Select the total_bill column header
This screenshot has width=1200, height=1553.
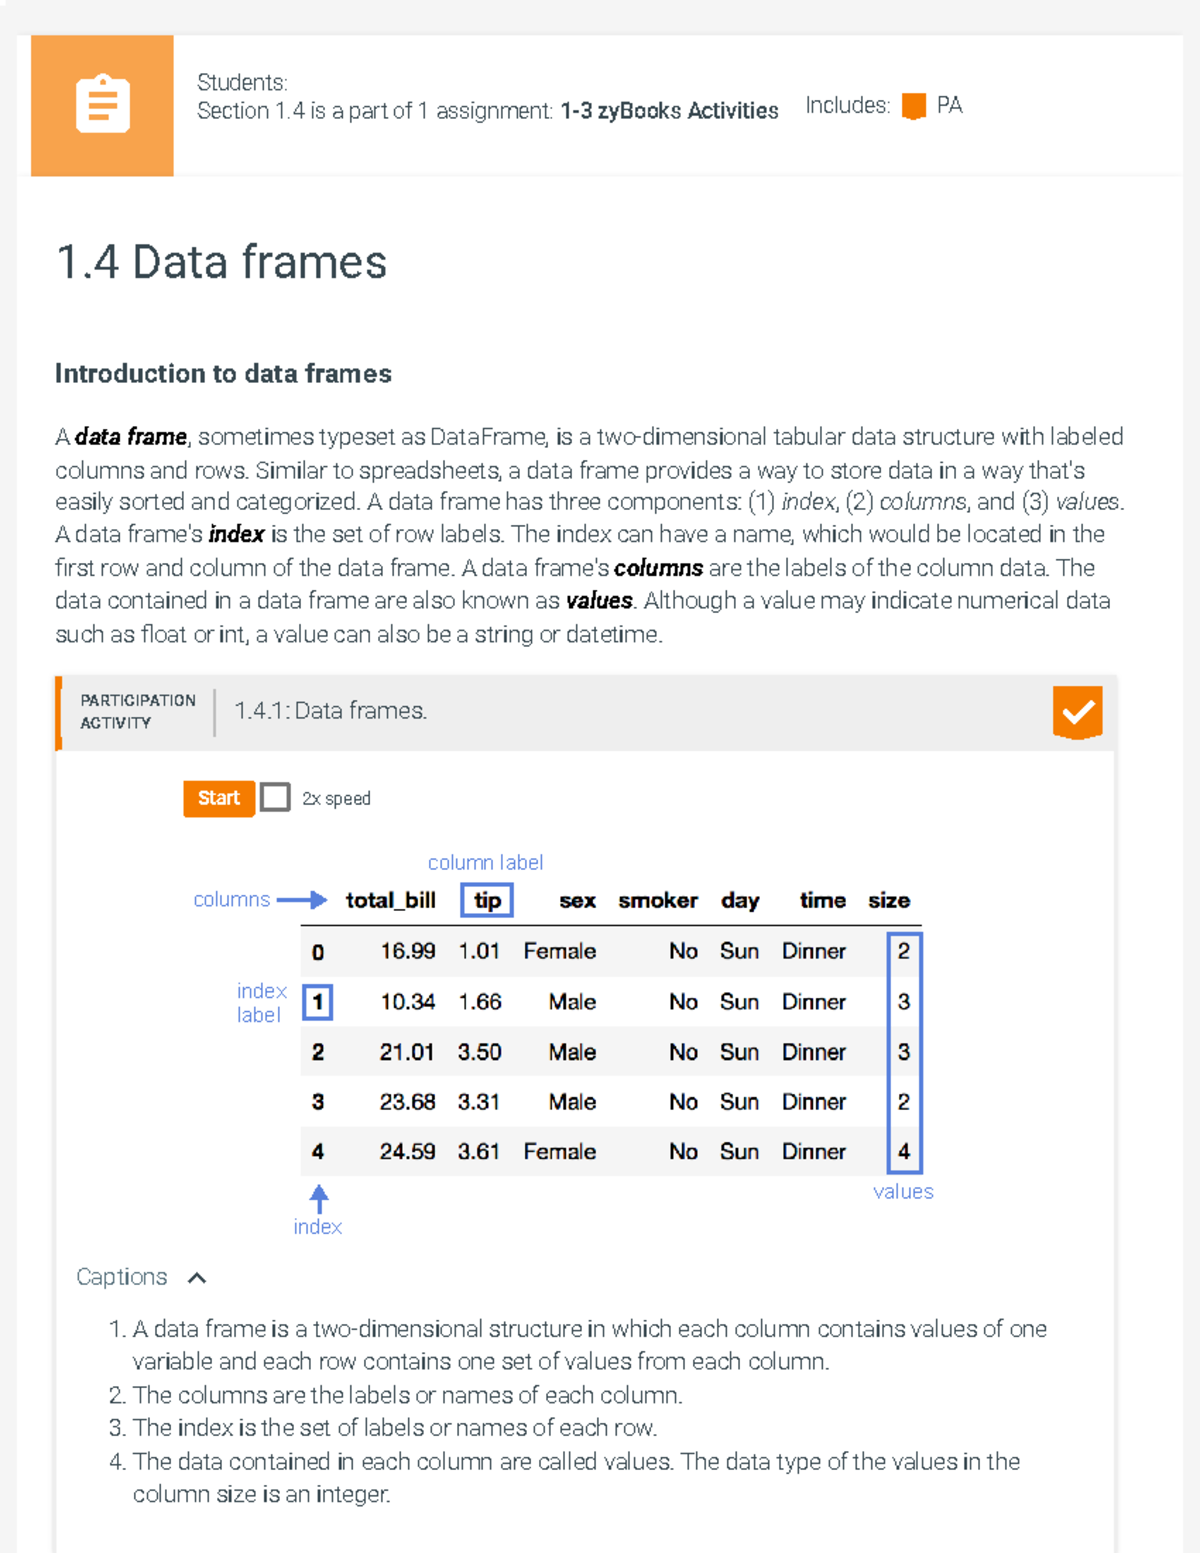tap(390, 900)
